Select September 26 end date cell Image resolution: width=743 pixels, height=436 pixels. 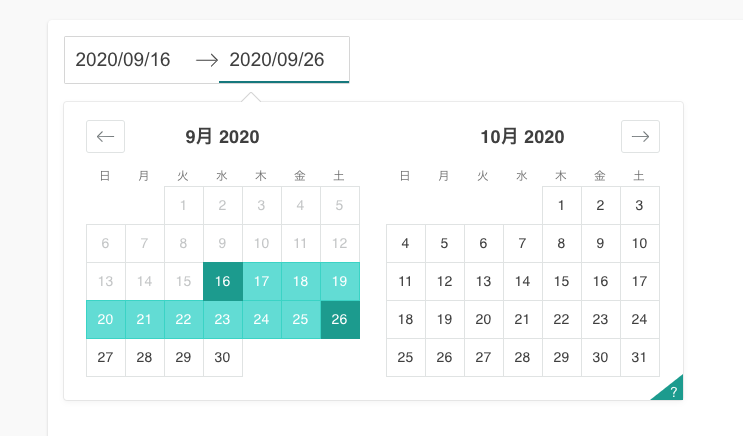[340, 319]
